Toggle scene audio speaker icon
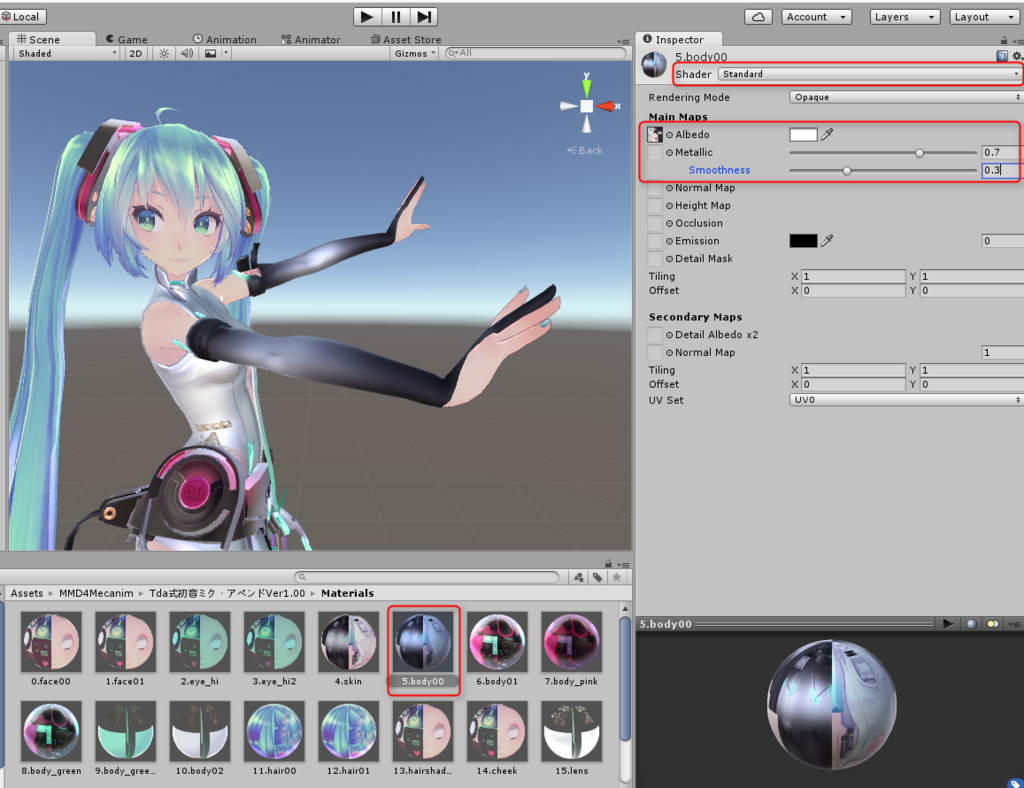 click(x=187, y=54)
